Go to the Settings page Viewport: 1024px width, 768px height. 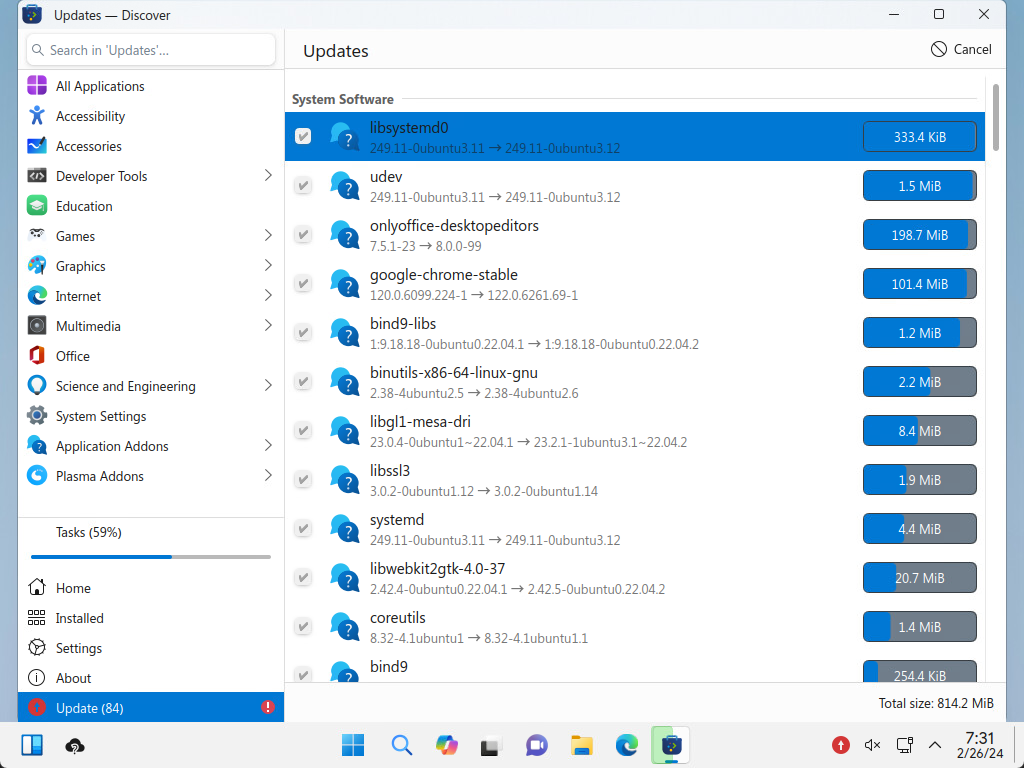pos(78,648)
